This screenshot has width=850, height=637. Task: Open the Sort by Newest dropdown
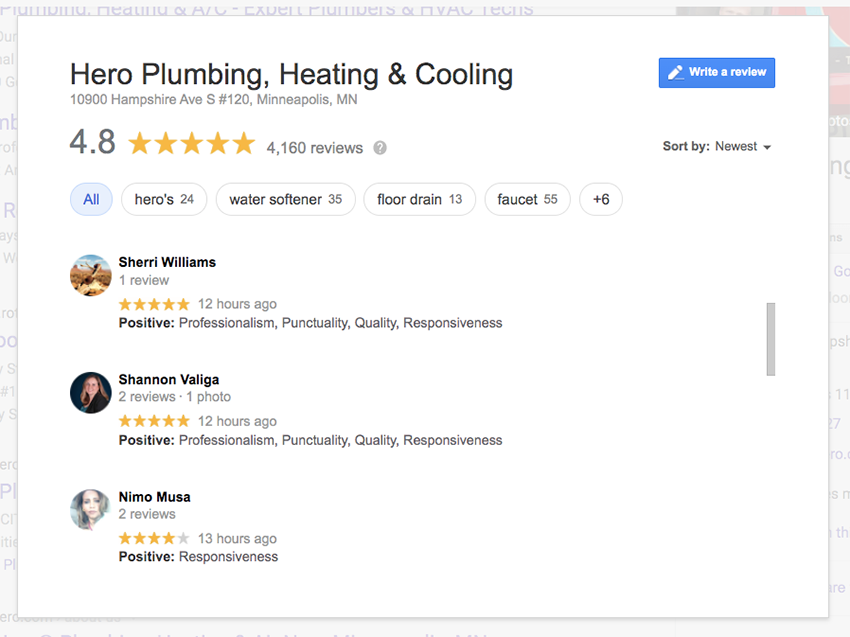(716, 146)
